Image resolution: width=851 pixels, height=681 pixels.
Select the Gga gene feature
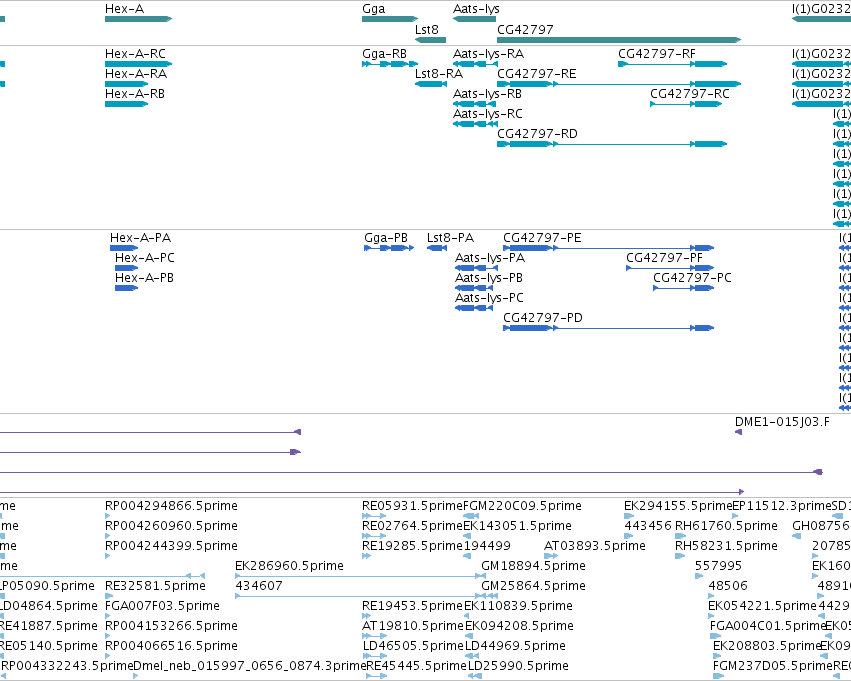(390, 19)
